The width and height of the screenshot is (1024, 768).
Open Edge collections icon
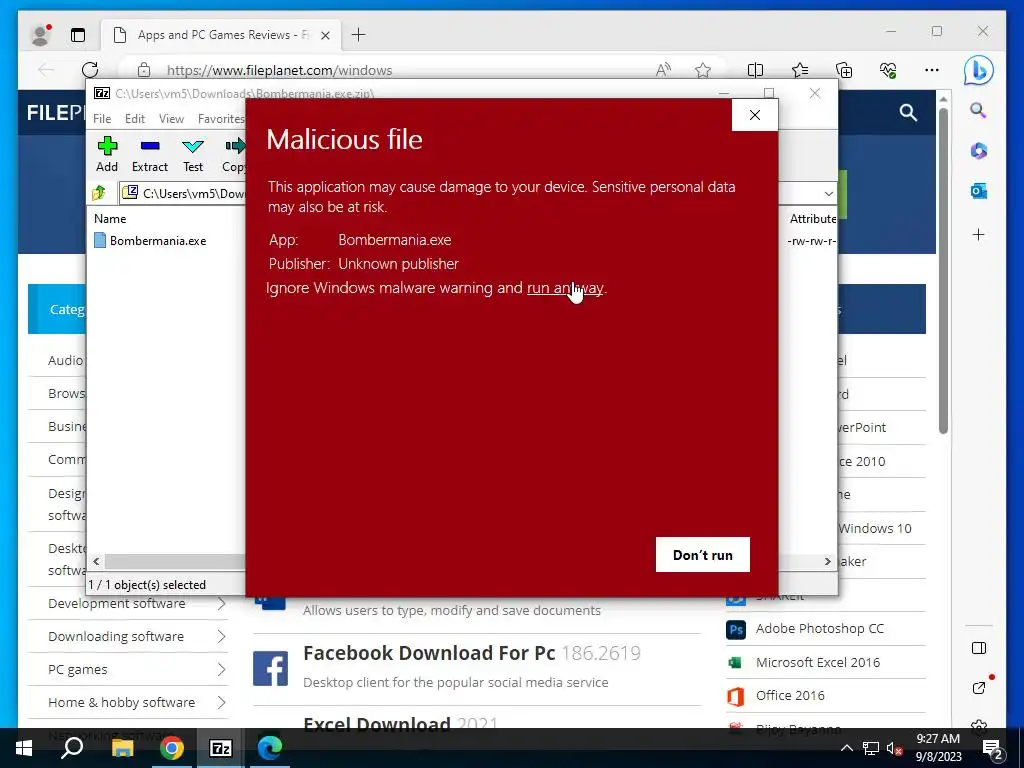click(x=844, y=70)
